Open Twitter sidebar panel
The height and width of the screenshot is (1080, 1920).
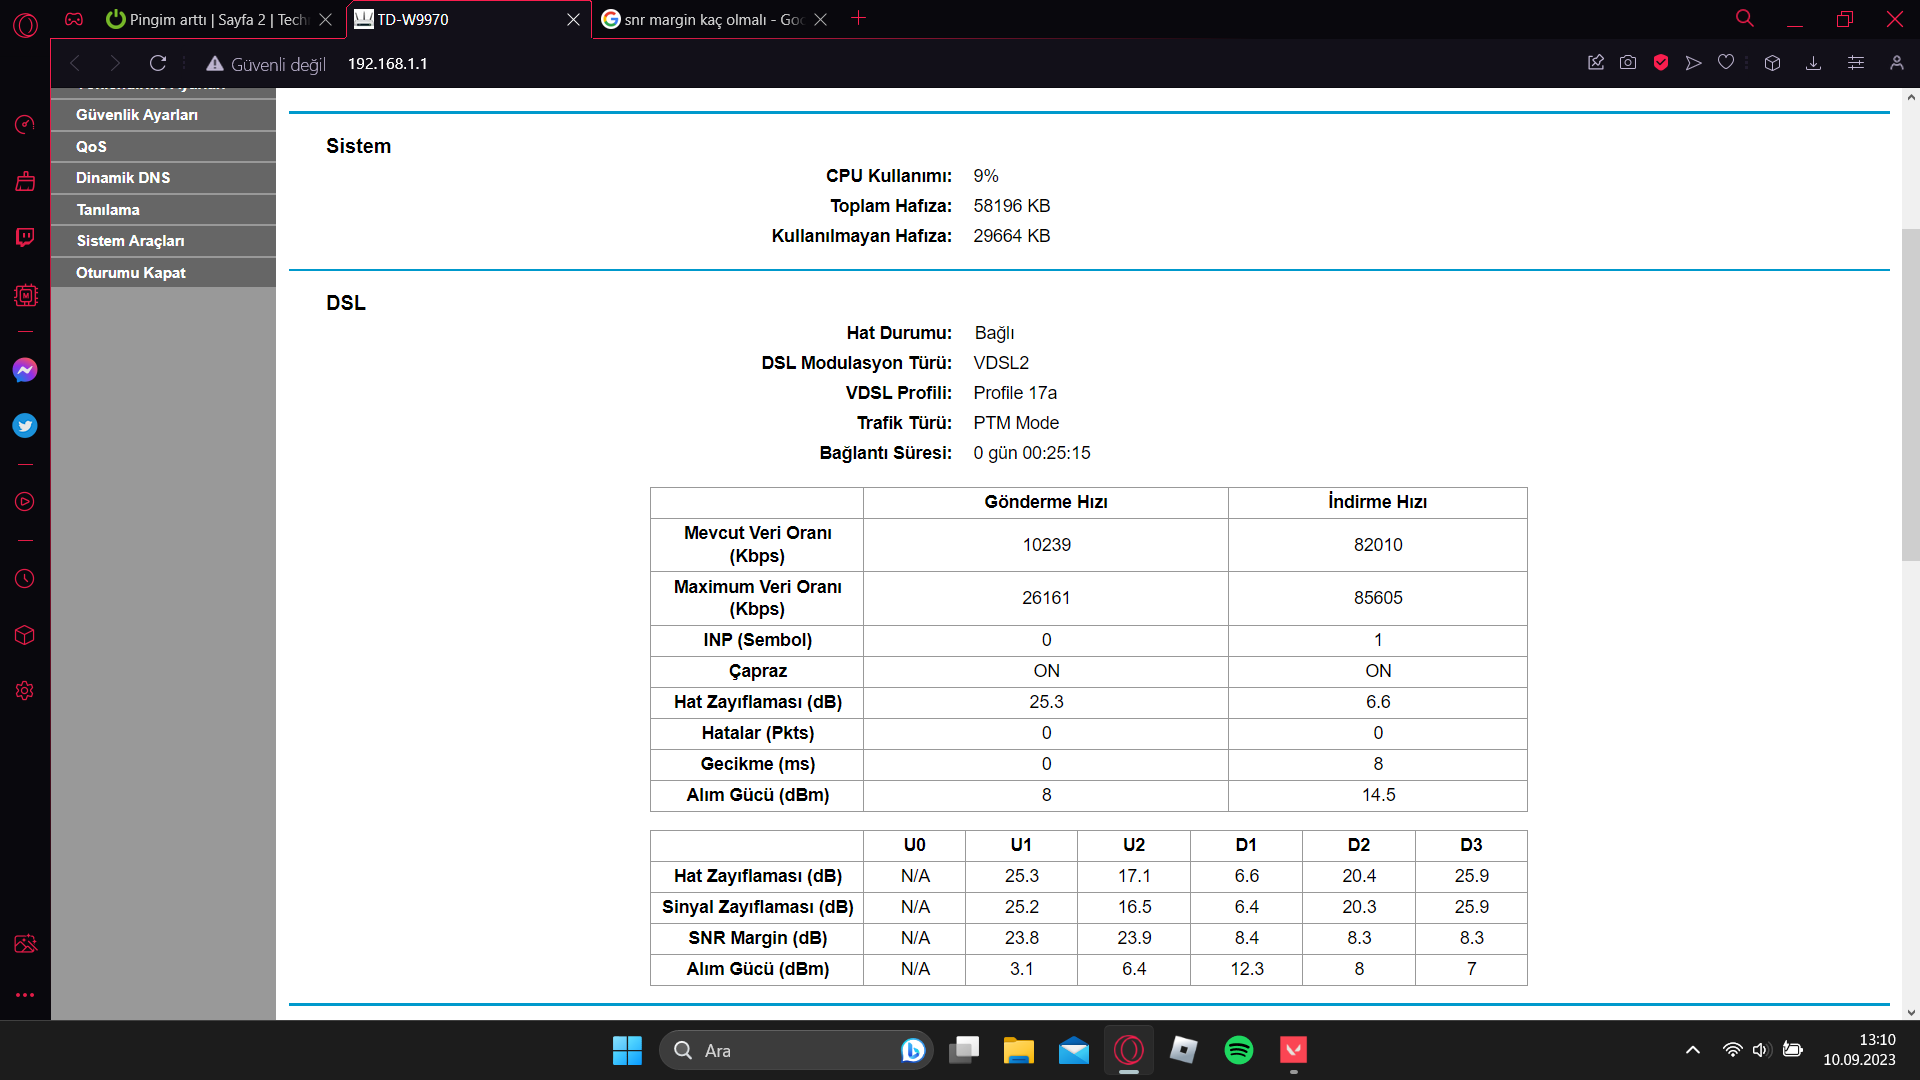[25, 426]
